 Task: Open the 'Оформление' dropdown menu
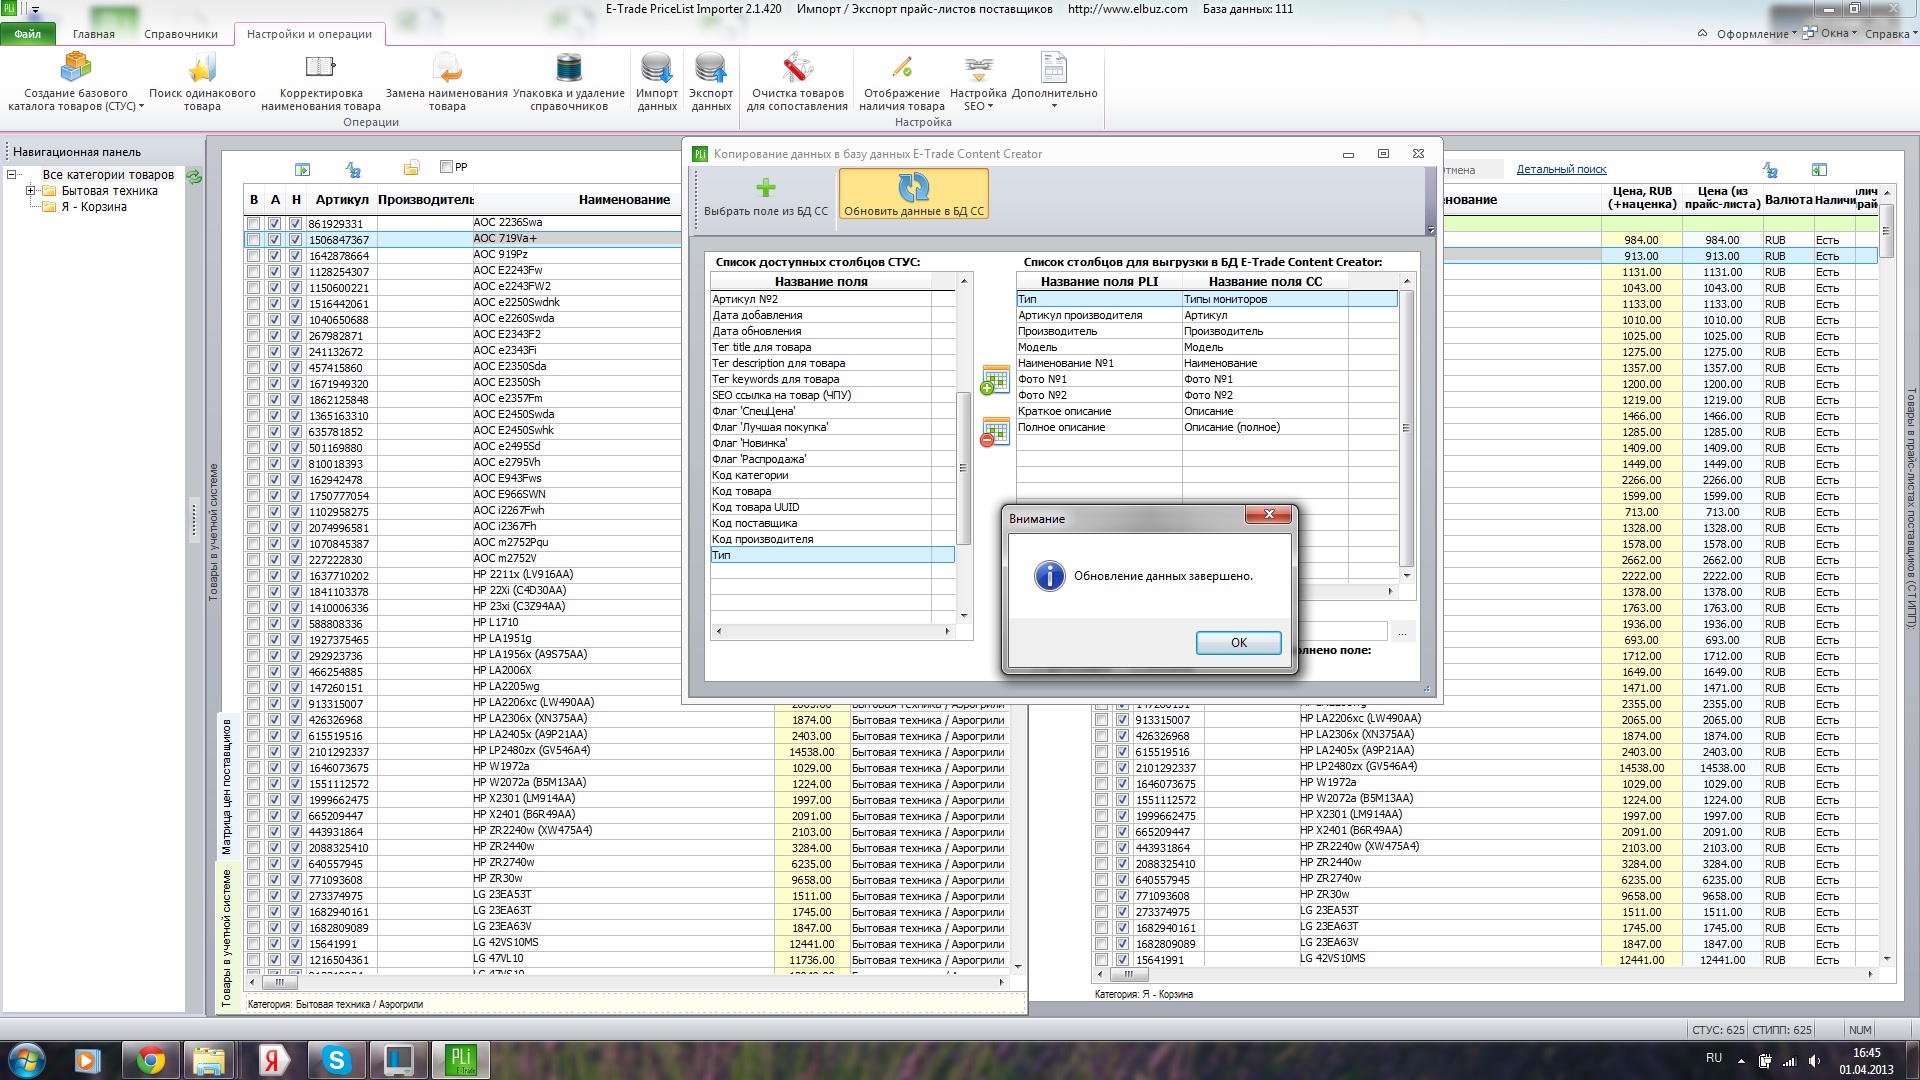coord(1756,34)
